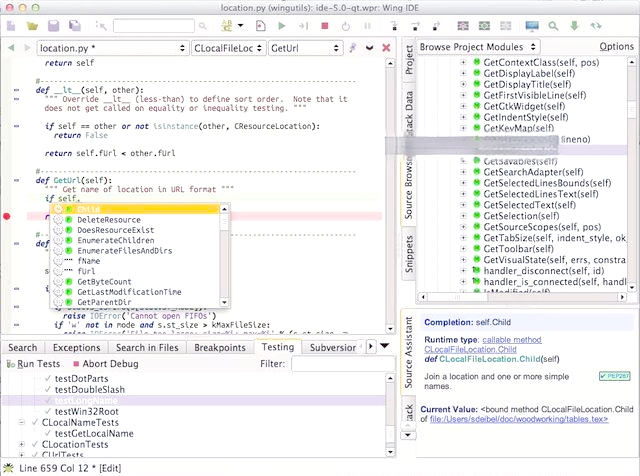The width and height of the screenshot is (640, 476).
Task: Toggle the second tool panel layout icon
Action: [484, 26]
